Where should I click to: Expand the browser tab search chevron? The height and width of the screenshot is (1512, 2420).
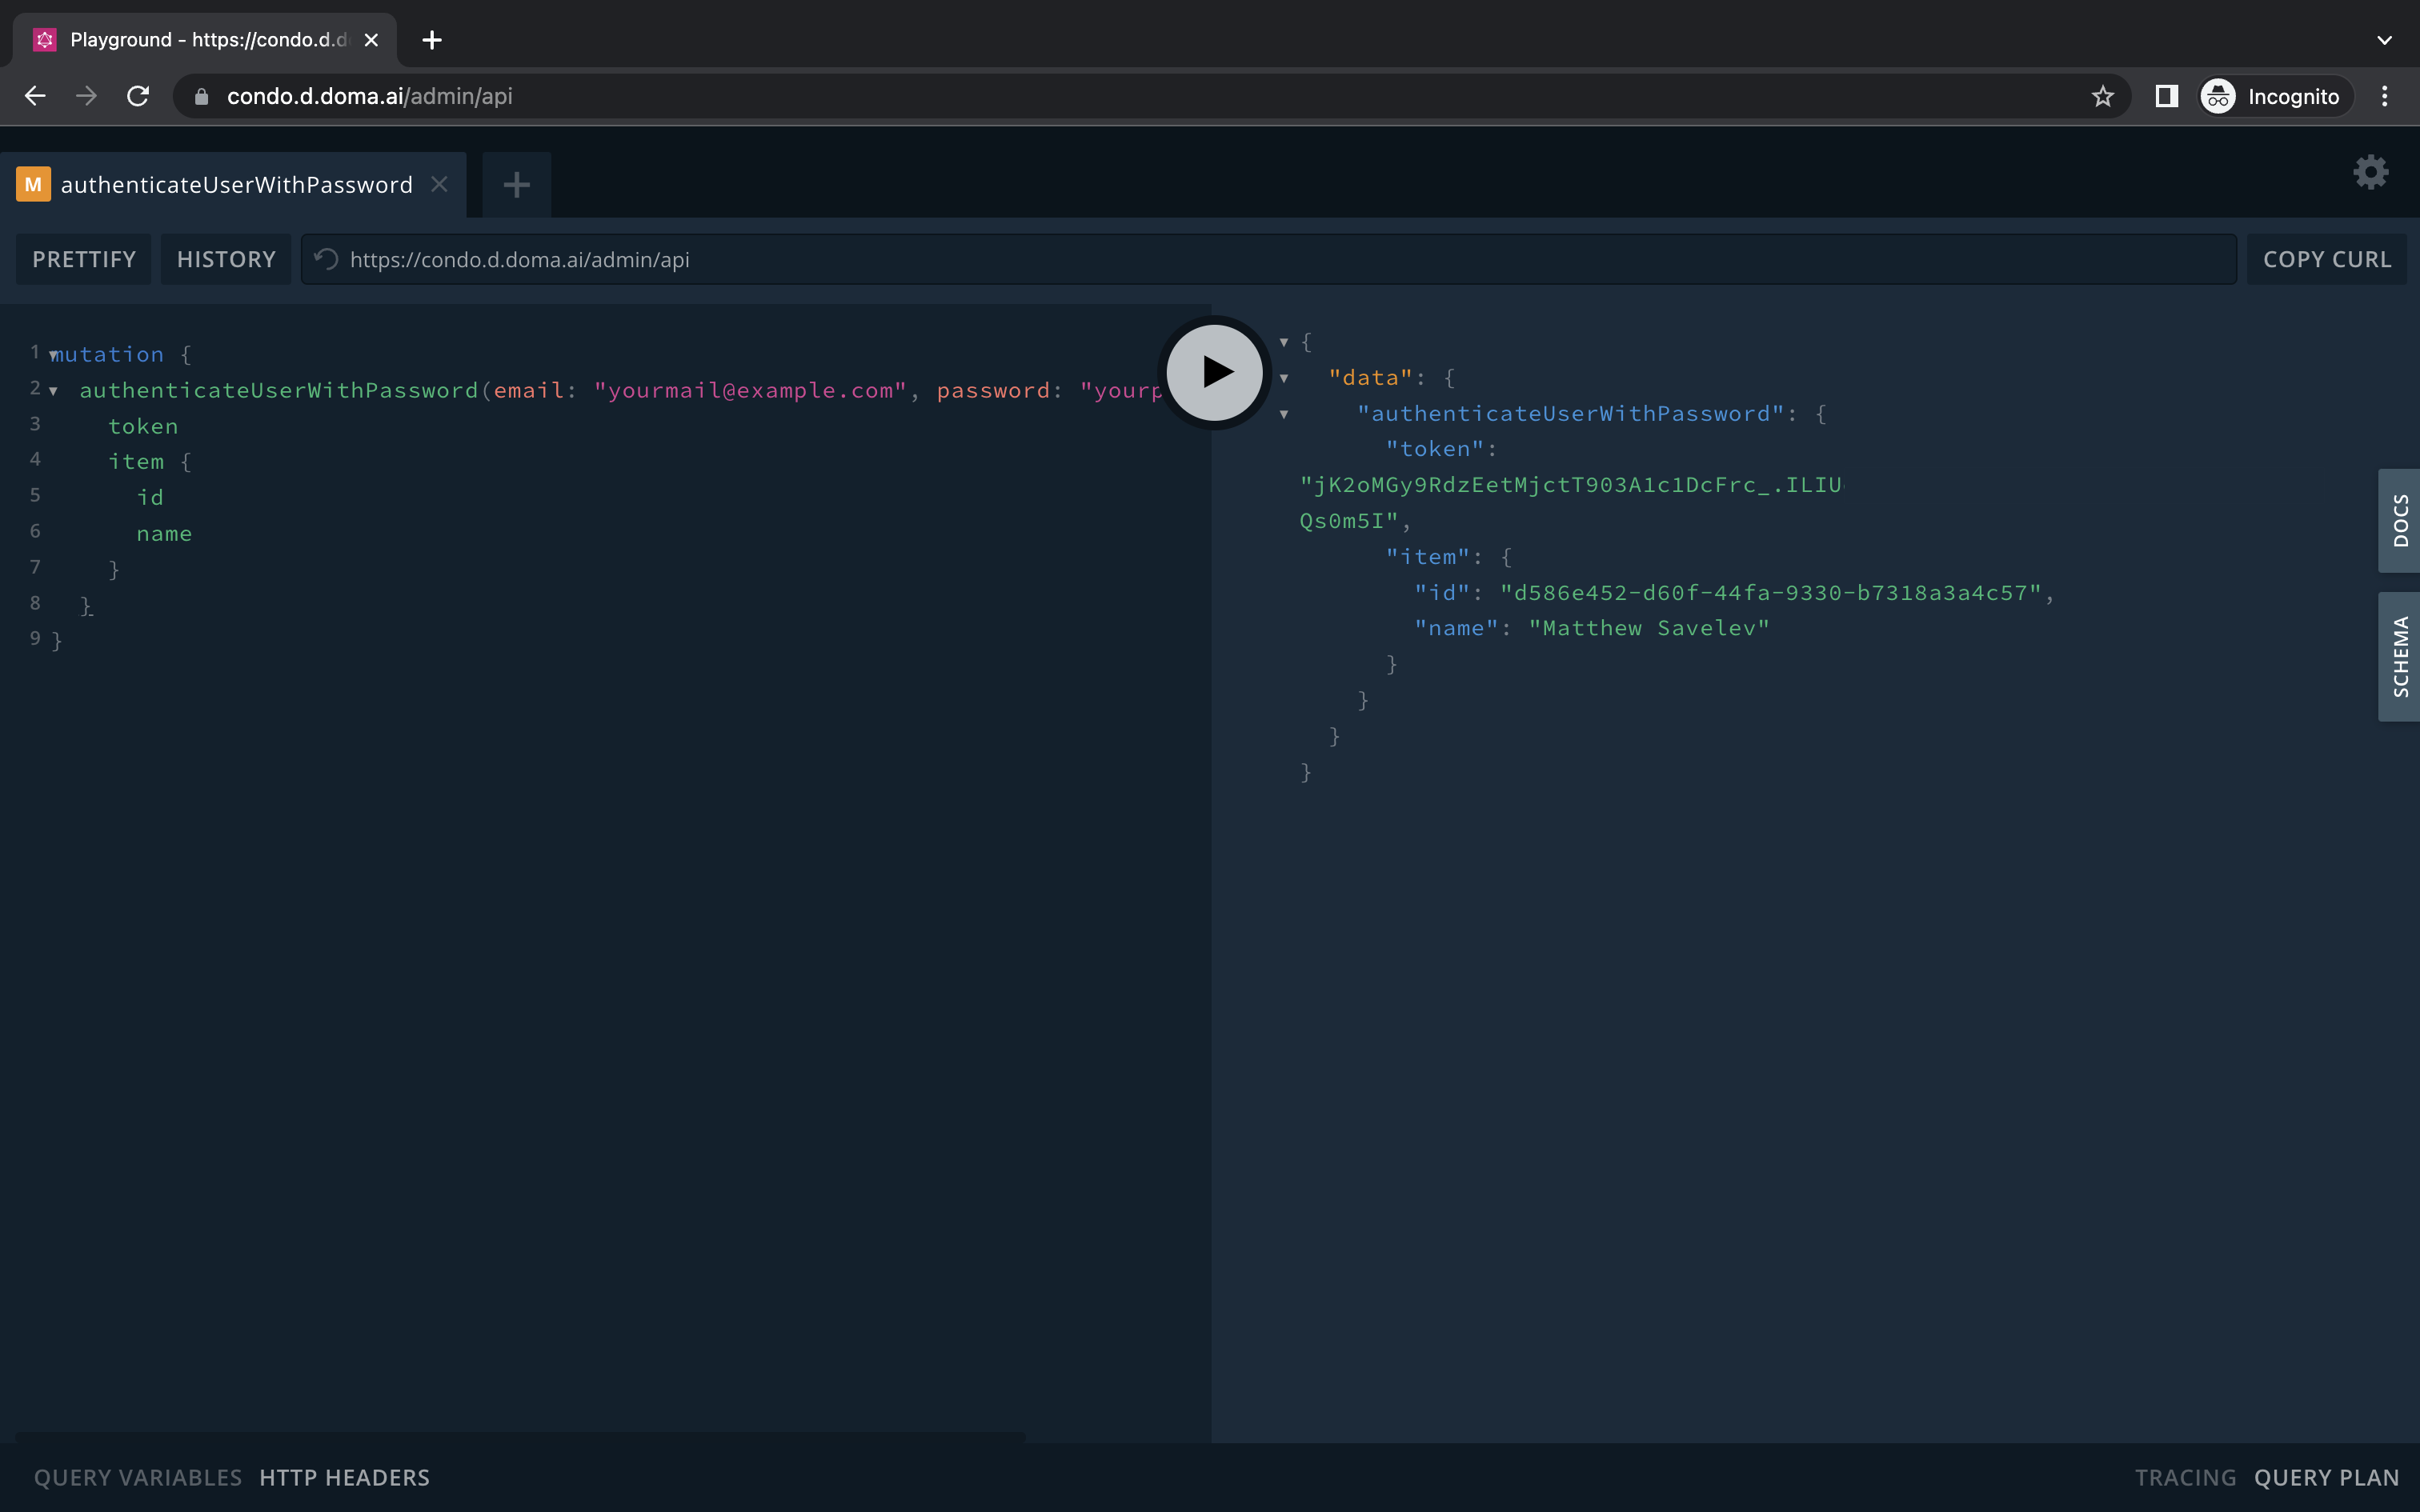pyautogui.click(x=2384, y=40)
